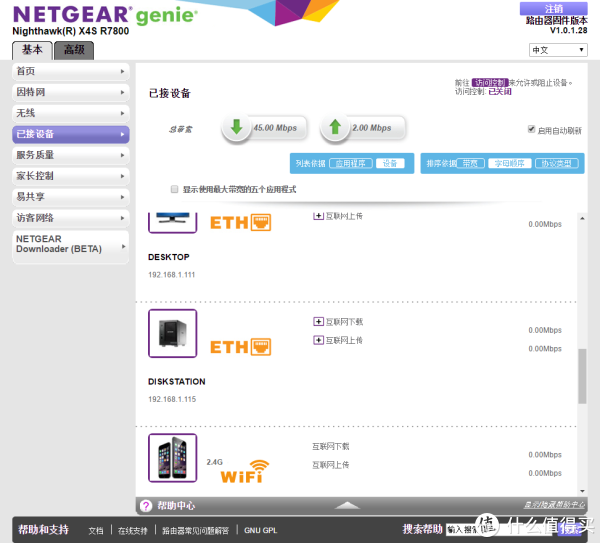
Task: Switch to the 高级 tab
Action: [74, 50]
